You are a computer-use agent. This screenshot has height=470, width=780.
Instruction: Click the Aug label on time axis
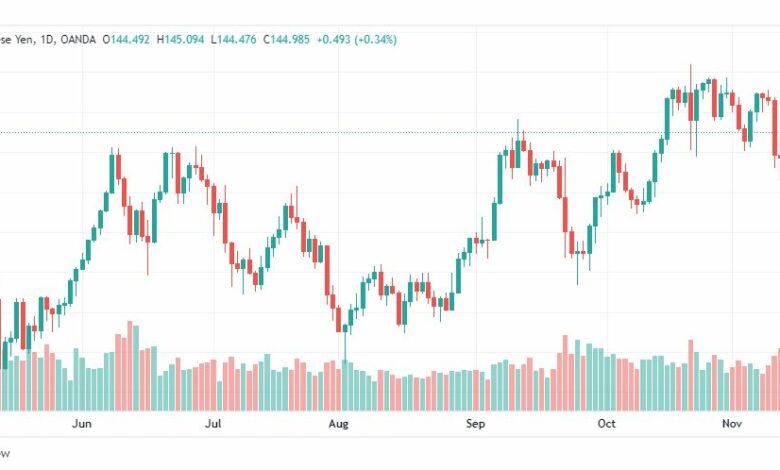[338, 424]
